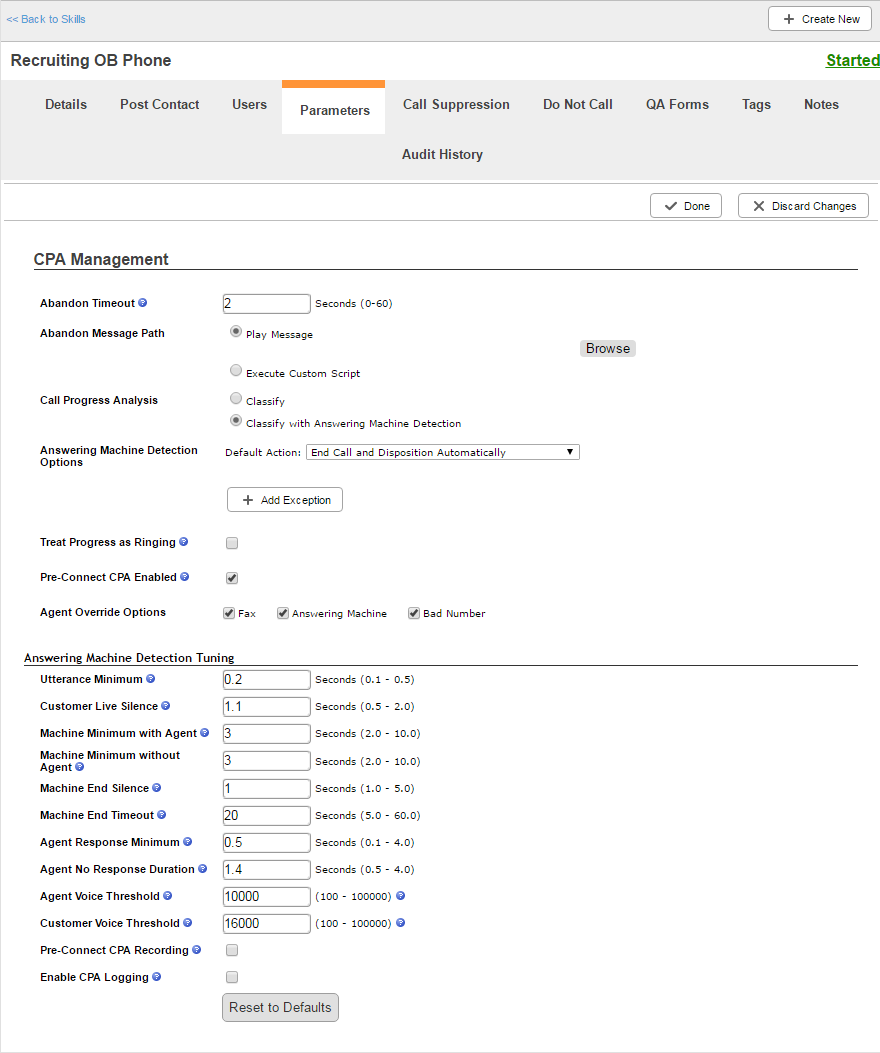Show help for Enable CPA Logging

click(x=157, y=976)
